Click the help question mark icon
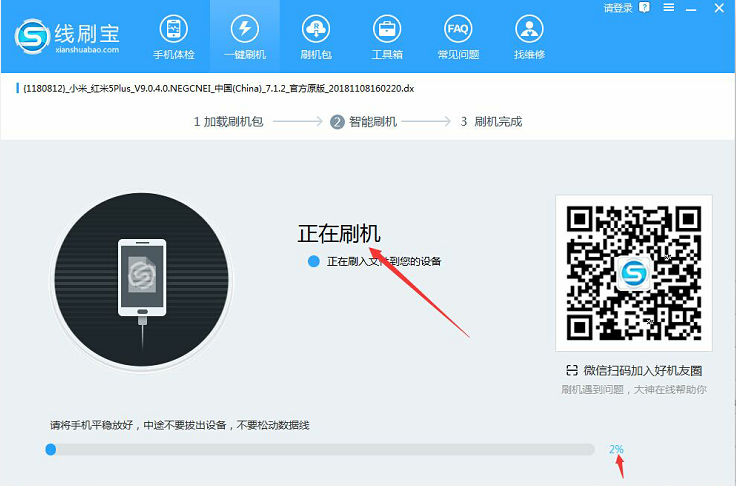 coord(644,9)
